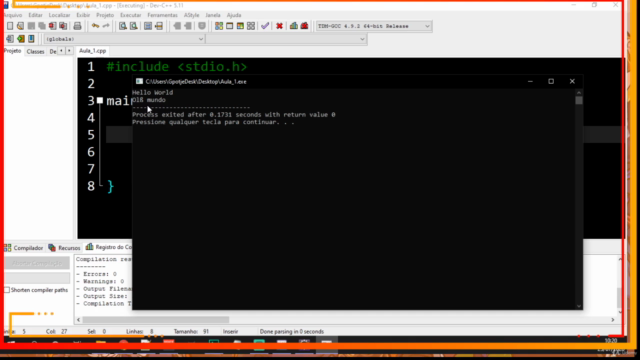Open the Ajuda menu

[x=234, y=15]
